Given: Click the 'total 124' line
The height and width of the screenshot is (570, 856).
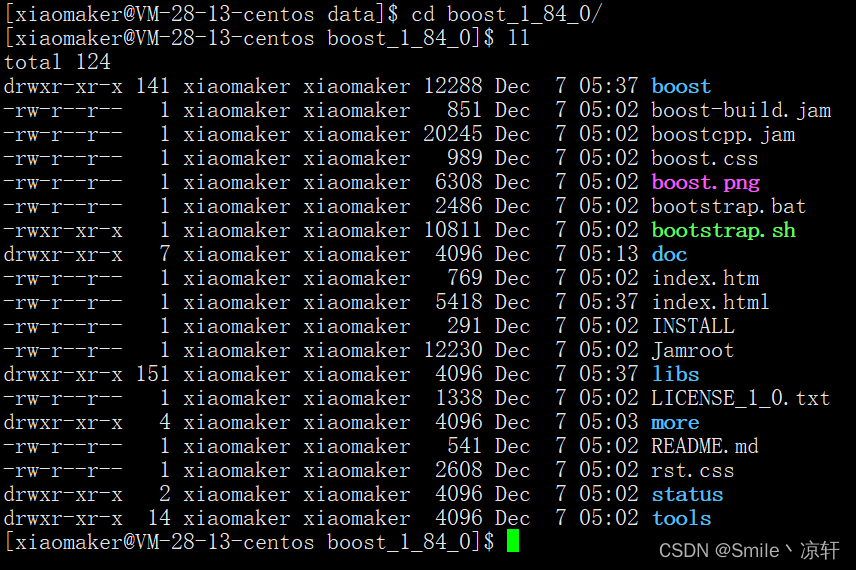Looking at the screenshot, I should (x=57, y=62).
